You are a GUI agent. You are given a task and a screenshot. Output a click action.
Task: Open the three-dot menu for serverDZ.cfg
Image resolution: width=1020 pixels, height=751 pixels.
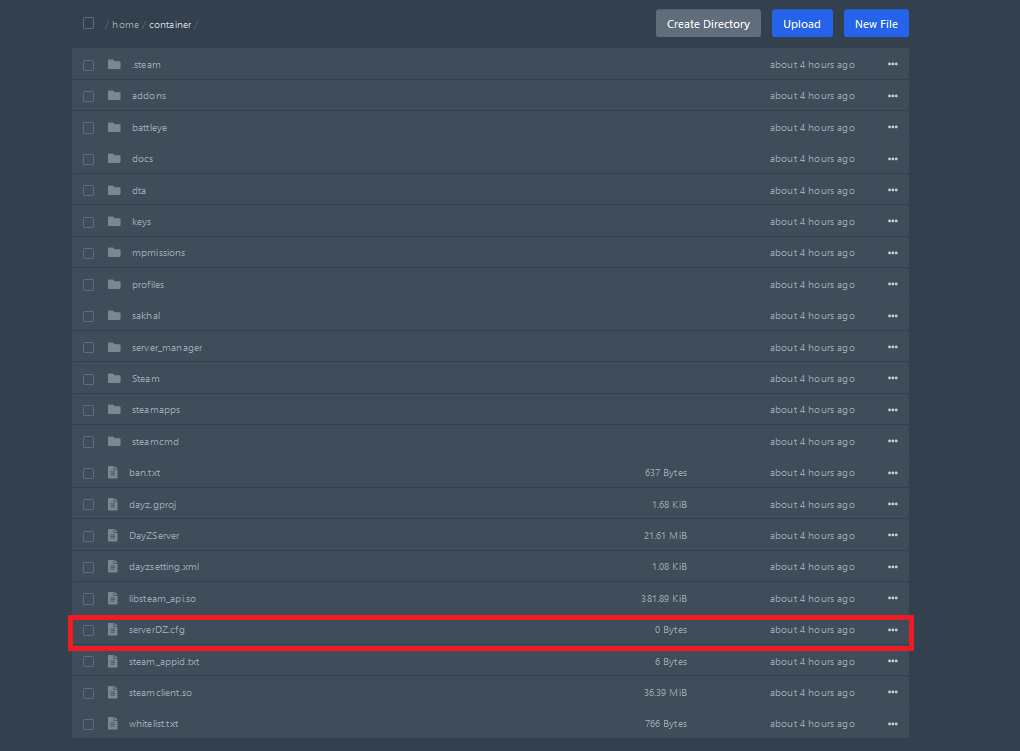[x=892, y=630]
